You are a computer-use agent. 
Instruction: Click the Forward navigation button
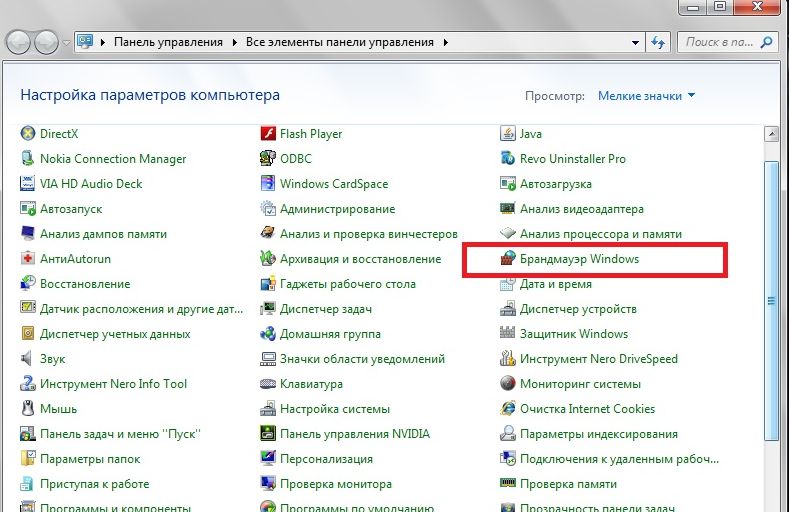47,42
